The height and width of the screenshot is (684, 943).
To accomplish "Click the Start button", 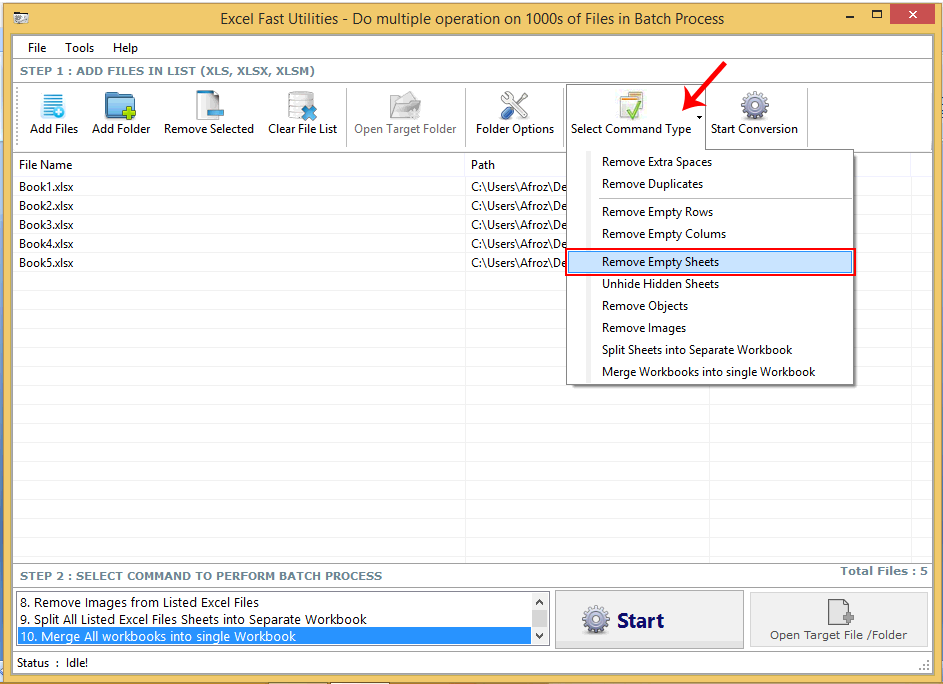I will (648, 618).
